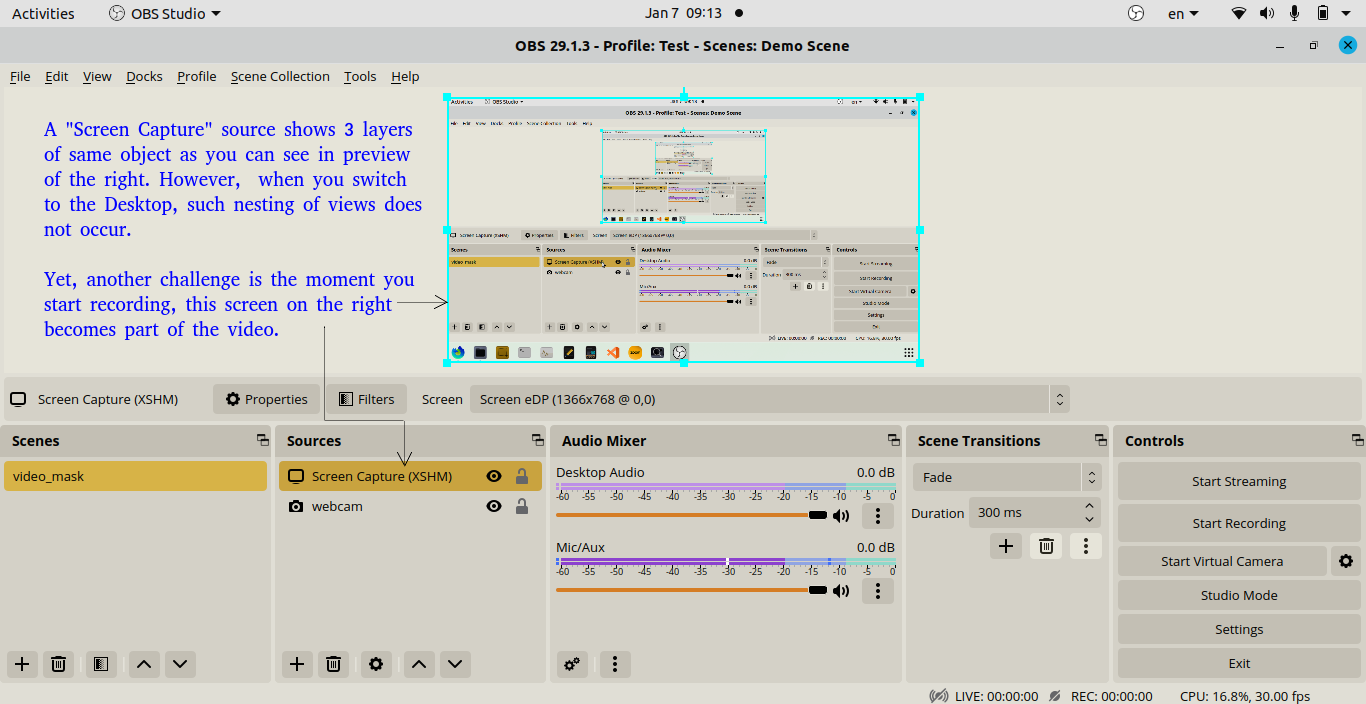Add a scene transition with plus
Image resolution: width=1366 pixels, height=704 pixels.
[x=1006, y=546]
